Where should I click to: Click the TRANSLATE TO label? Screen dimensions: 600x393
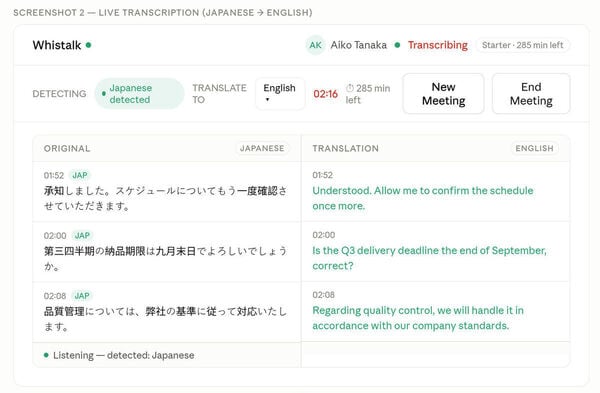tap(219, 94)
